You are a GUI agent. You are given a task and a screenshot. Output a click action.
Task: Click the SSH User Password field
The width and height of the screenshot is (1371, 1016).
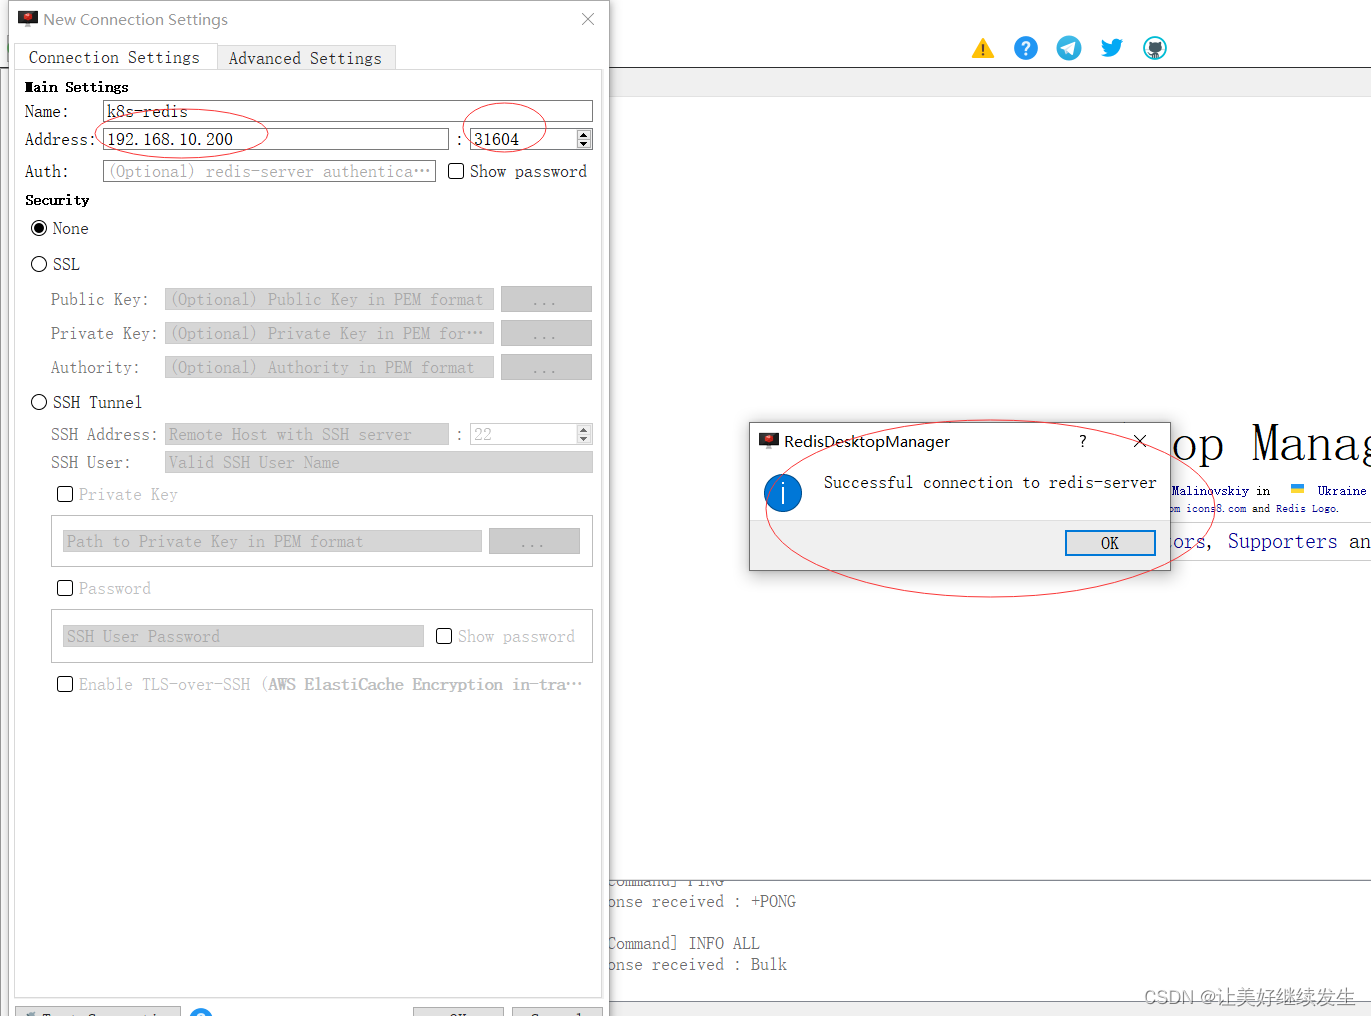243,636
